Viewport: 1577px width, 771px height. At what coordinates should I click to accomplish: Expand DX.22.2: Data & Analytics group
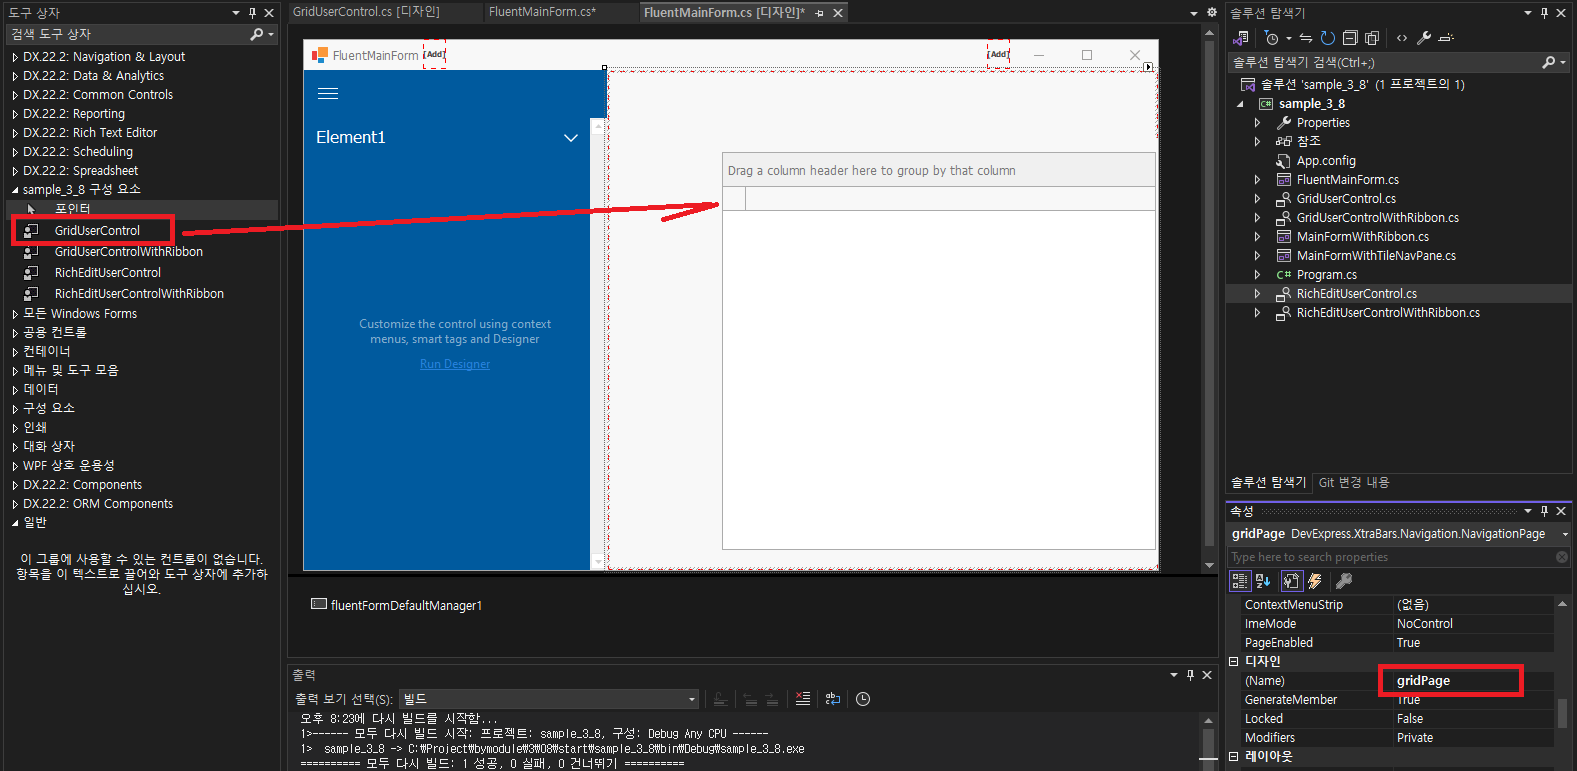tap(15, 76)
